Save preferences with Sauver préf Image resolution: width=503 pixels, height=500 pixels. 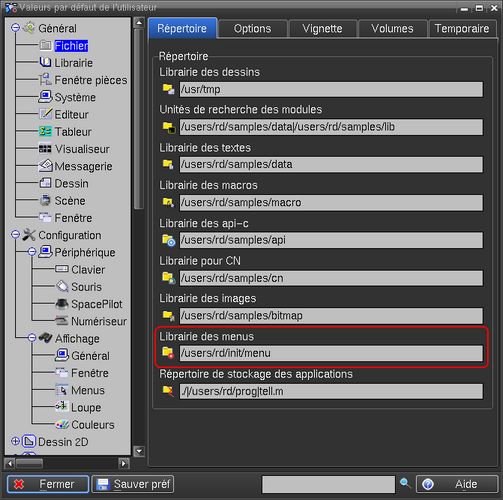pos(133,484)
